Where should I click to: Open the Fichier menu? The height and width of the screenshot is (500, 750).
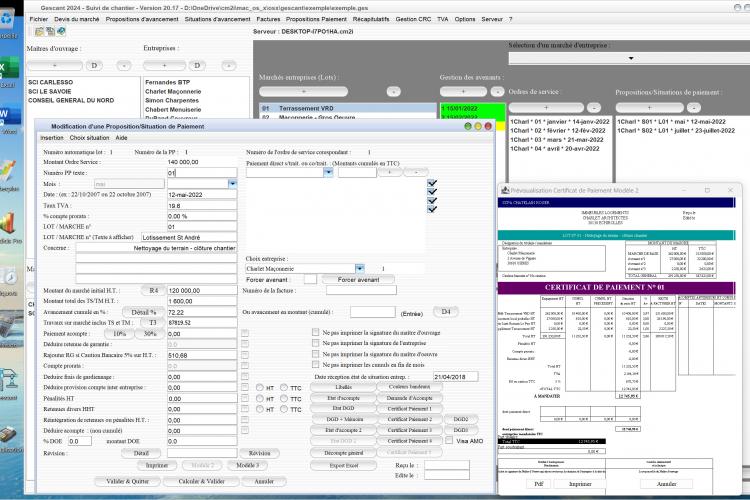[39, 19]
